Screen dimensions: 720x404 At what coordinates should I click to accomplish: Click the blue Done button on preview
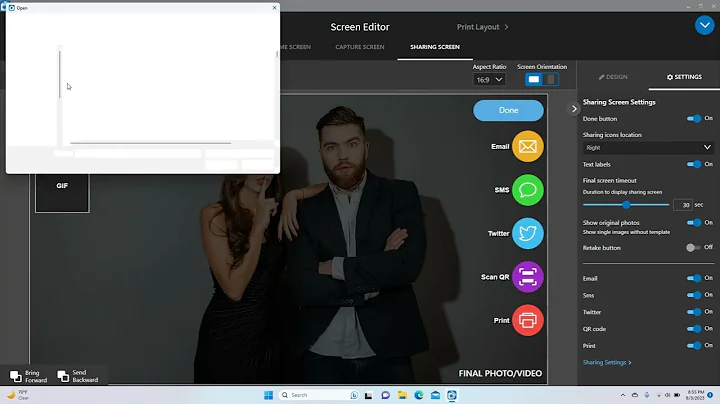tap(508, 110)
